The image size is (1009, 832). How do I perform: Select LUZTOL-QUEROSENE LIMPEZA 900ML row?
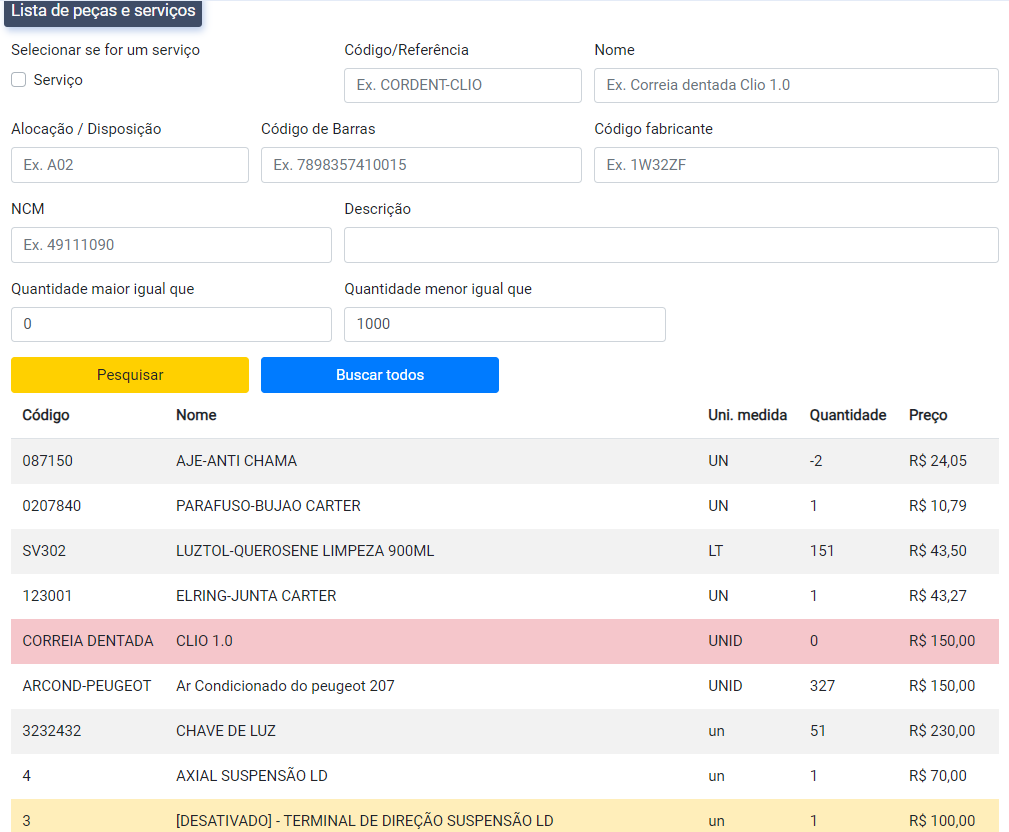point(305,551)
